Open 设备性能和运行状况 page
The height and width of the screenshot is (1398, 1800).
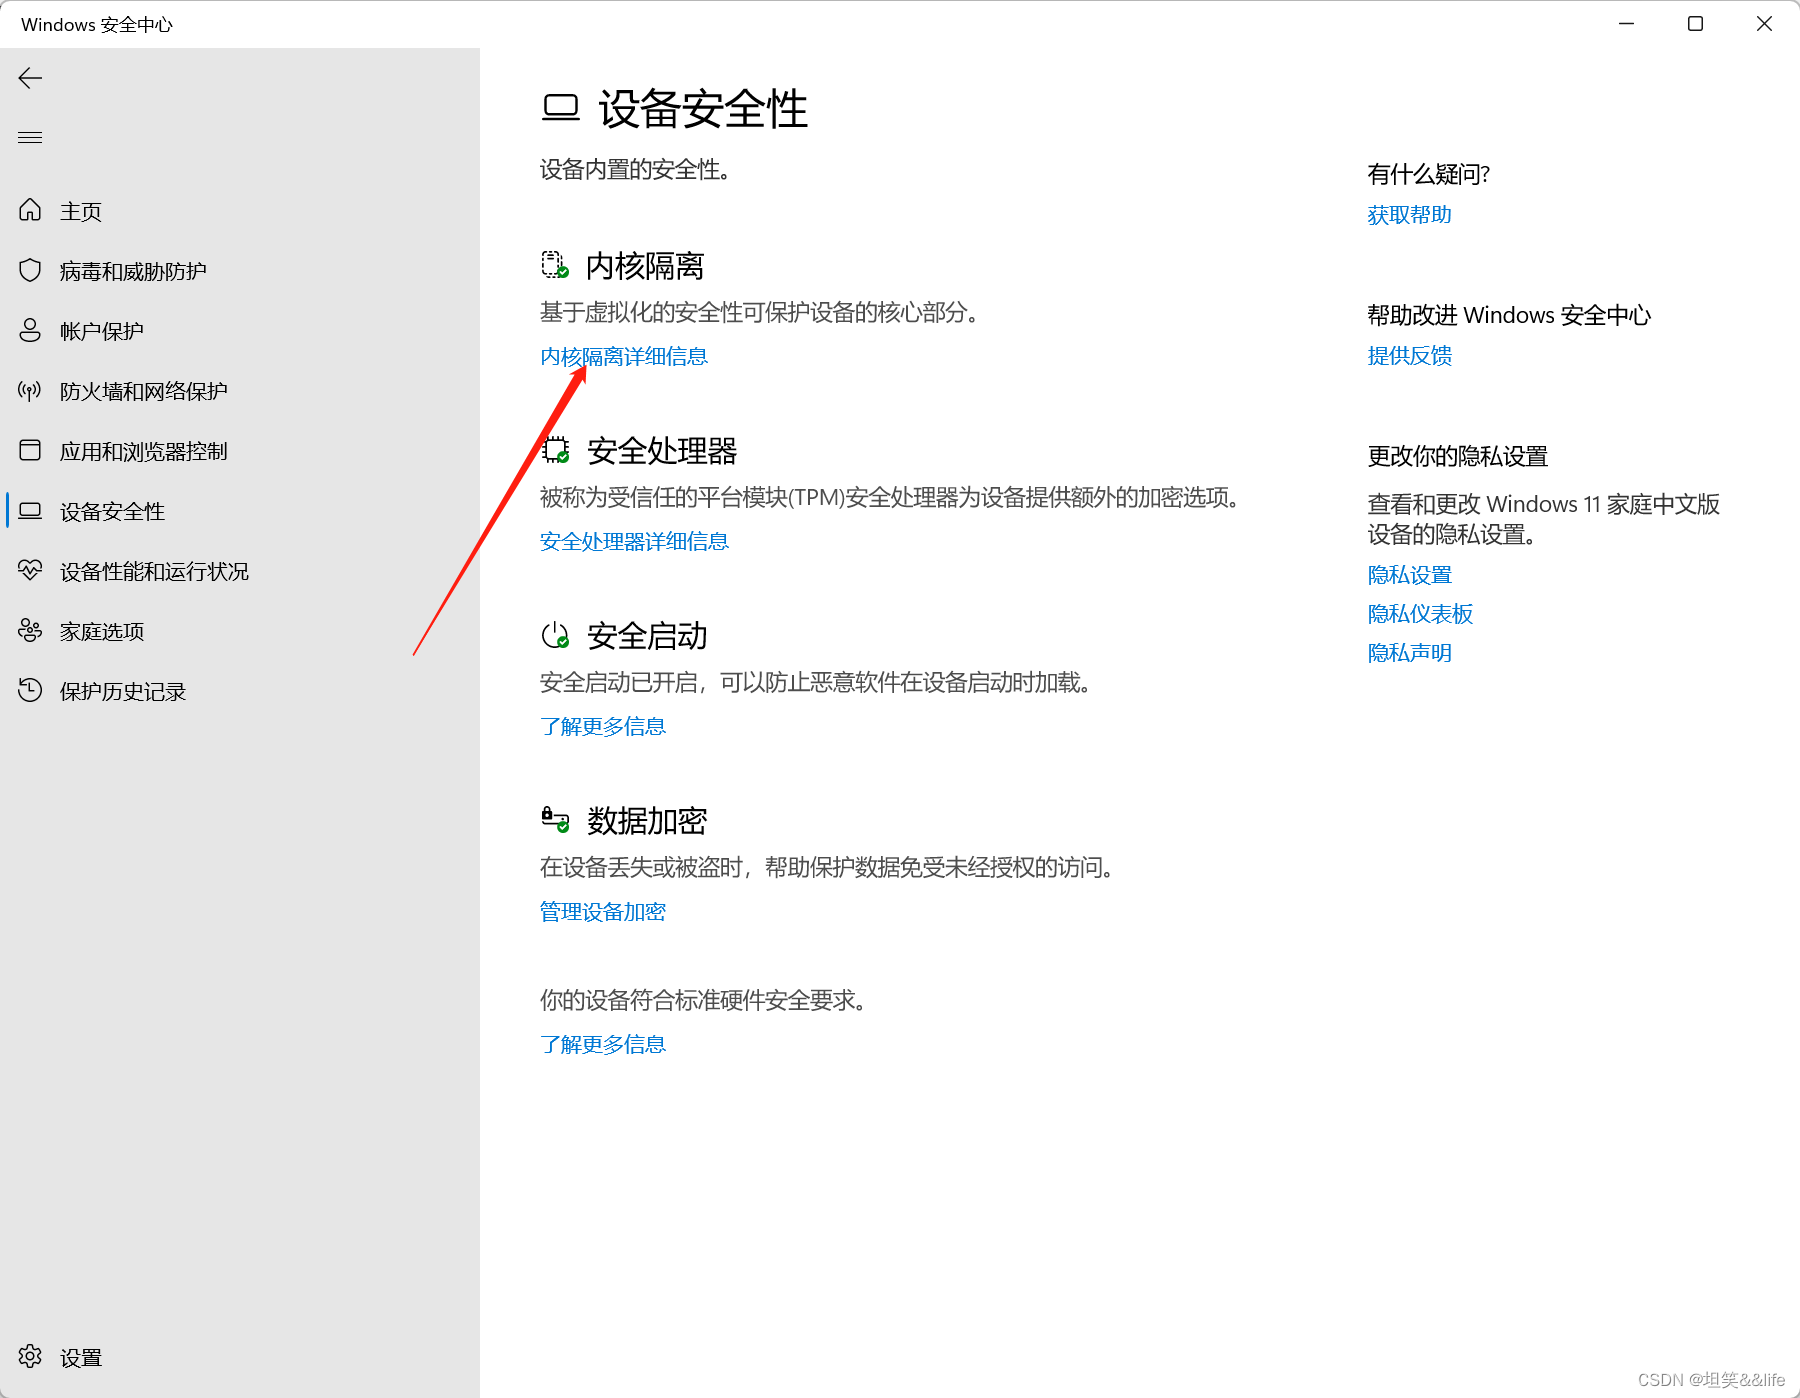[x=240, y=571]
